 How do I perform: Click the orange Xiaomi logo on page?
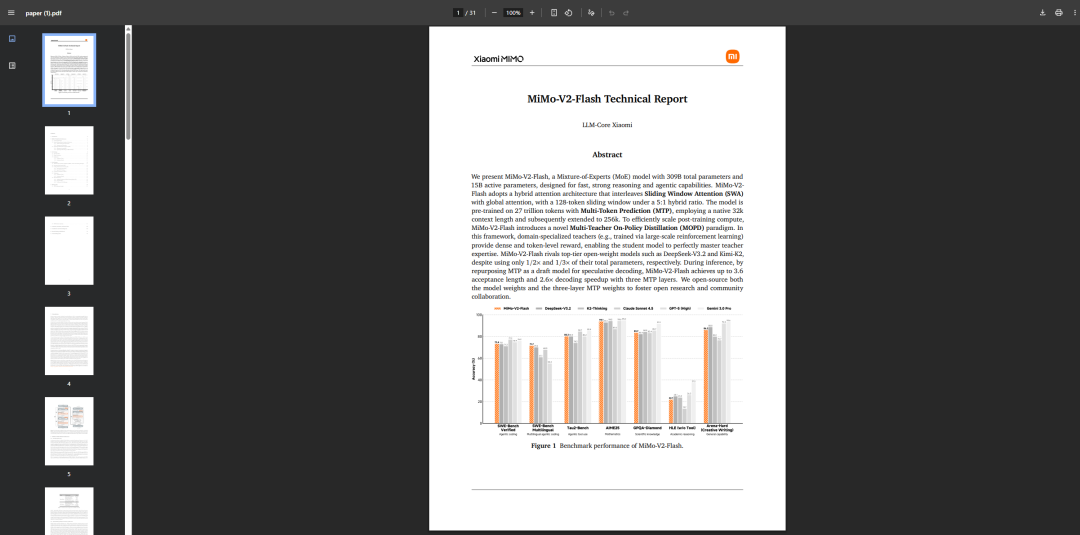tap(732, 56)
